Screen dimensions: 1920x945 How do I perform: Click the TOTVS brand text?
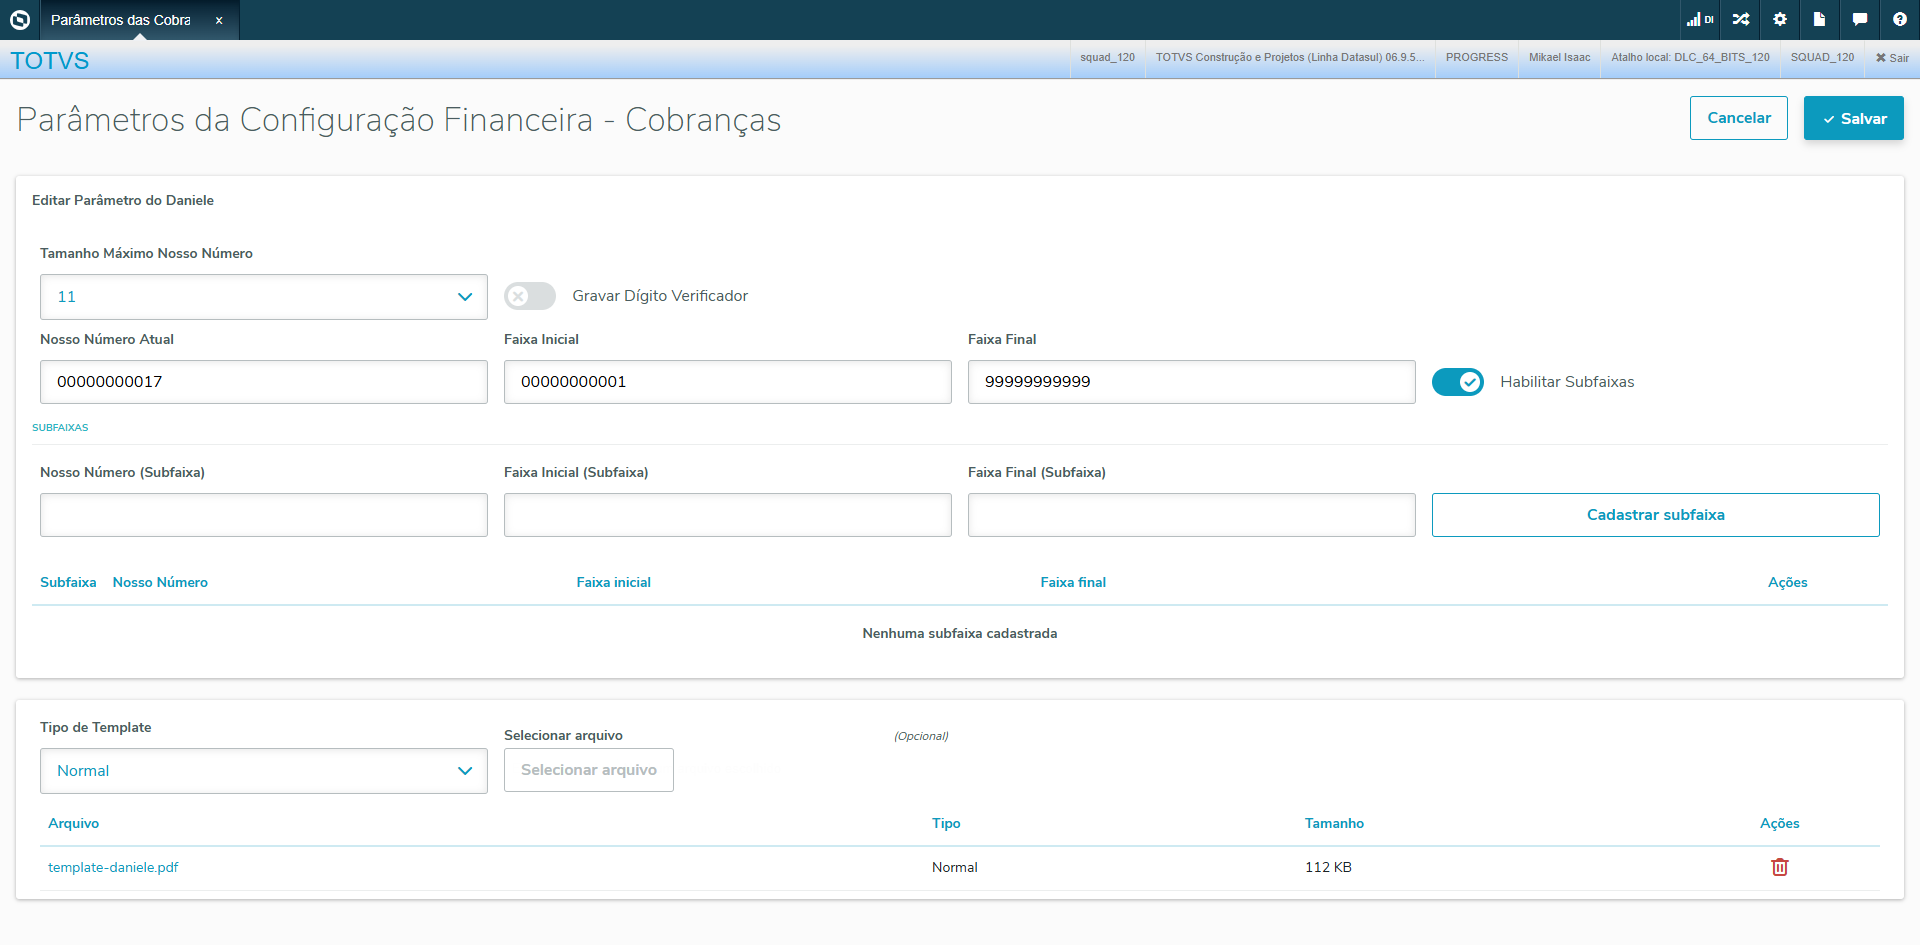[x=50, y=60]
